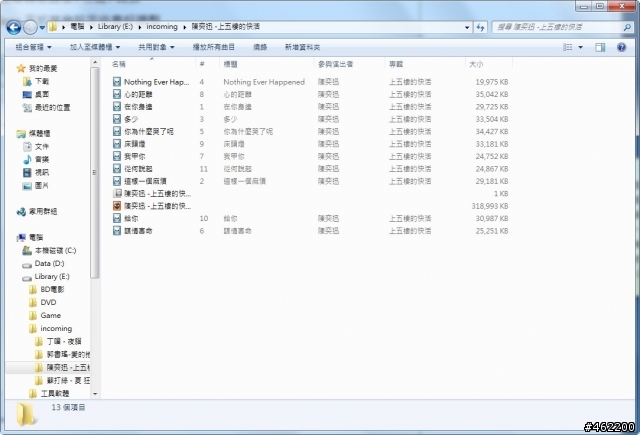Select Library (E:) in navigation tree
Image resolution: width=640 pixels, height=435 pixels.
tap(52, 276)
